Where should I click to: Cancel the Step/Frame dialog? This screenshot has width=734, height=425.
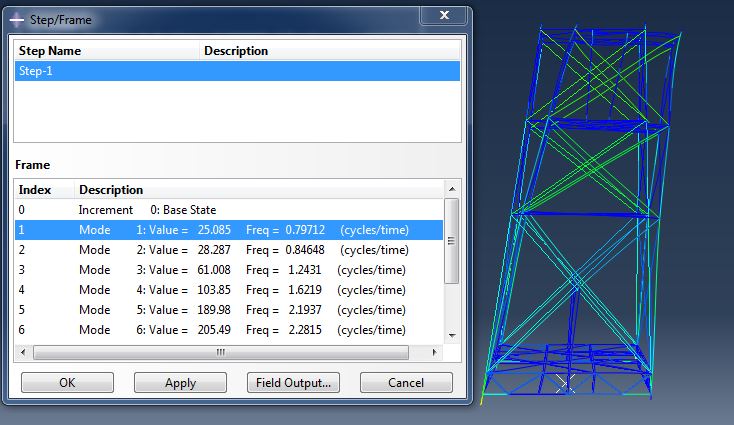tap(406, 383)
